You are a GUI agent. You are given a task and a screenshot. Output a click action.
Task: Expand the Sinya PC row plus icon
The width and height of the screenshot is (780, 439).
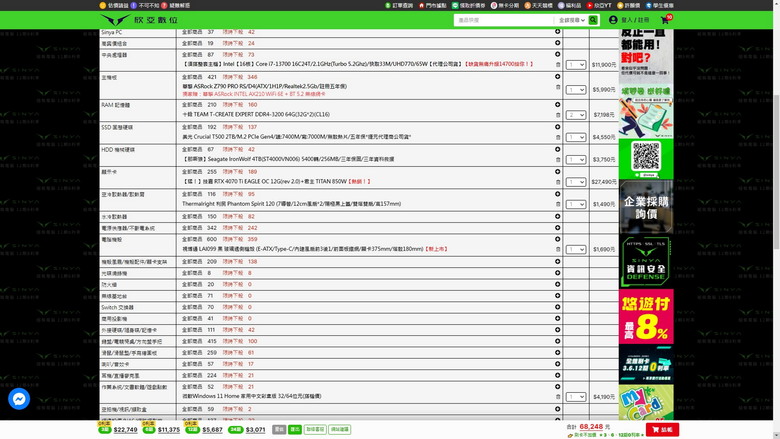click(x=557, y=31)
